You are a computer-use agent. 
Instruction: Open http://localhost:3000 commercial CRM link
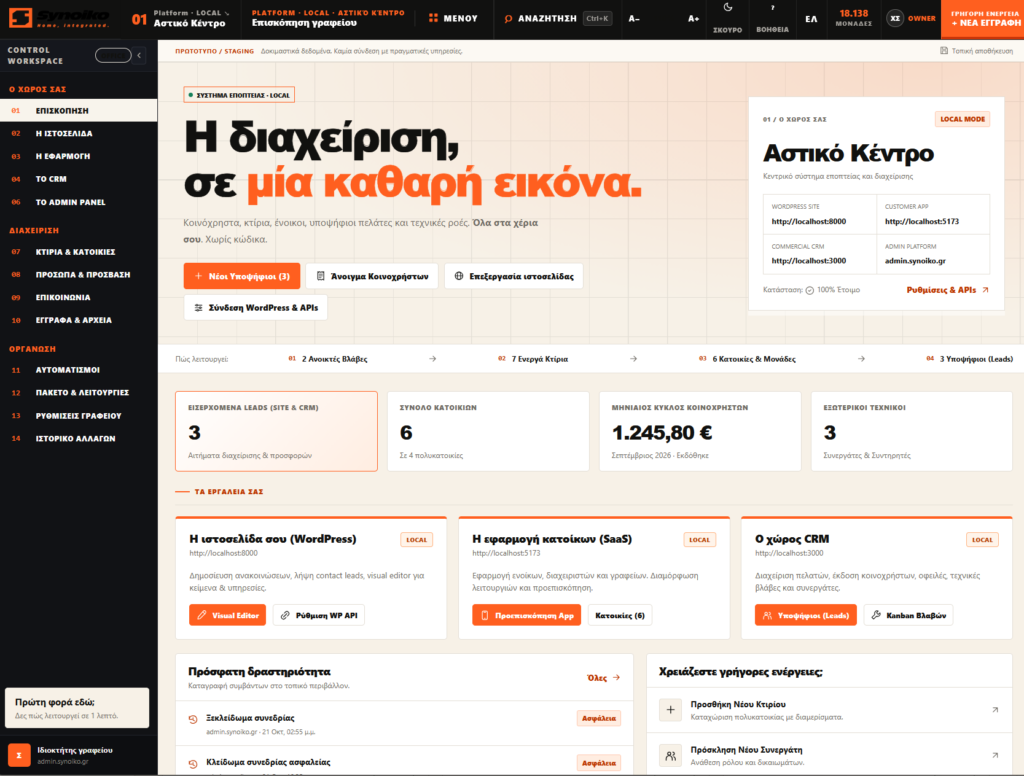[x=808, y=261]
